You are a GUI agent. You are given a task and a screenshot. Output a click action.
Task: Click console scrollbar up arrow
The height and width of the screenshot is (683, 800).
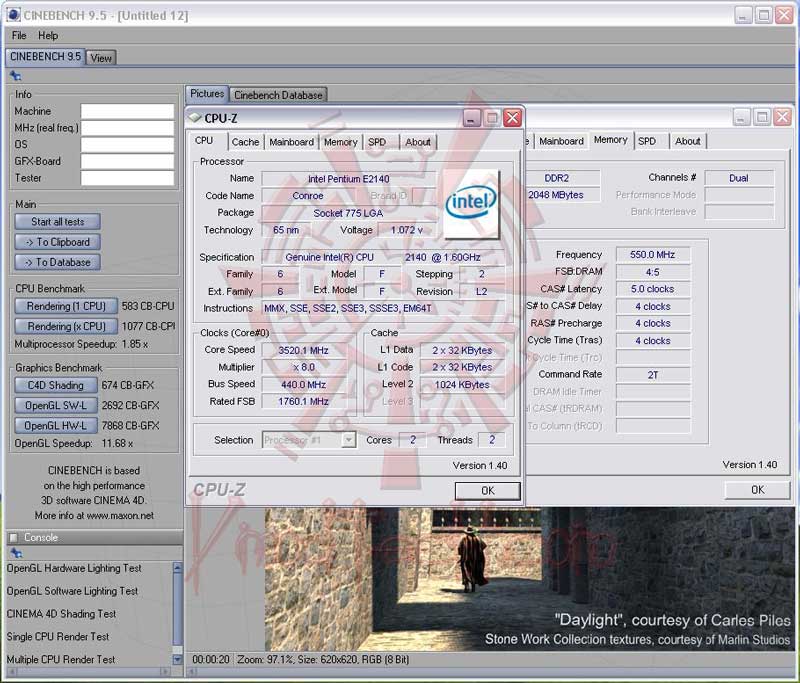pyautogui.click(x=177, y=567)
